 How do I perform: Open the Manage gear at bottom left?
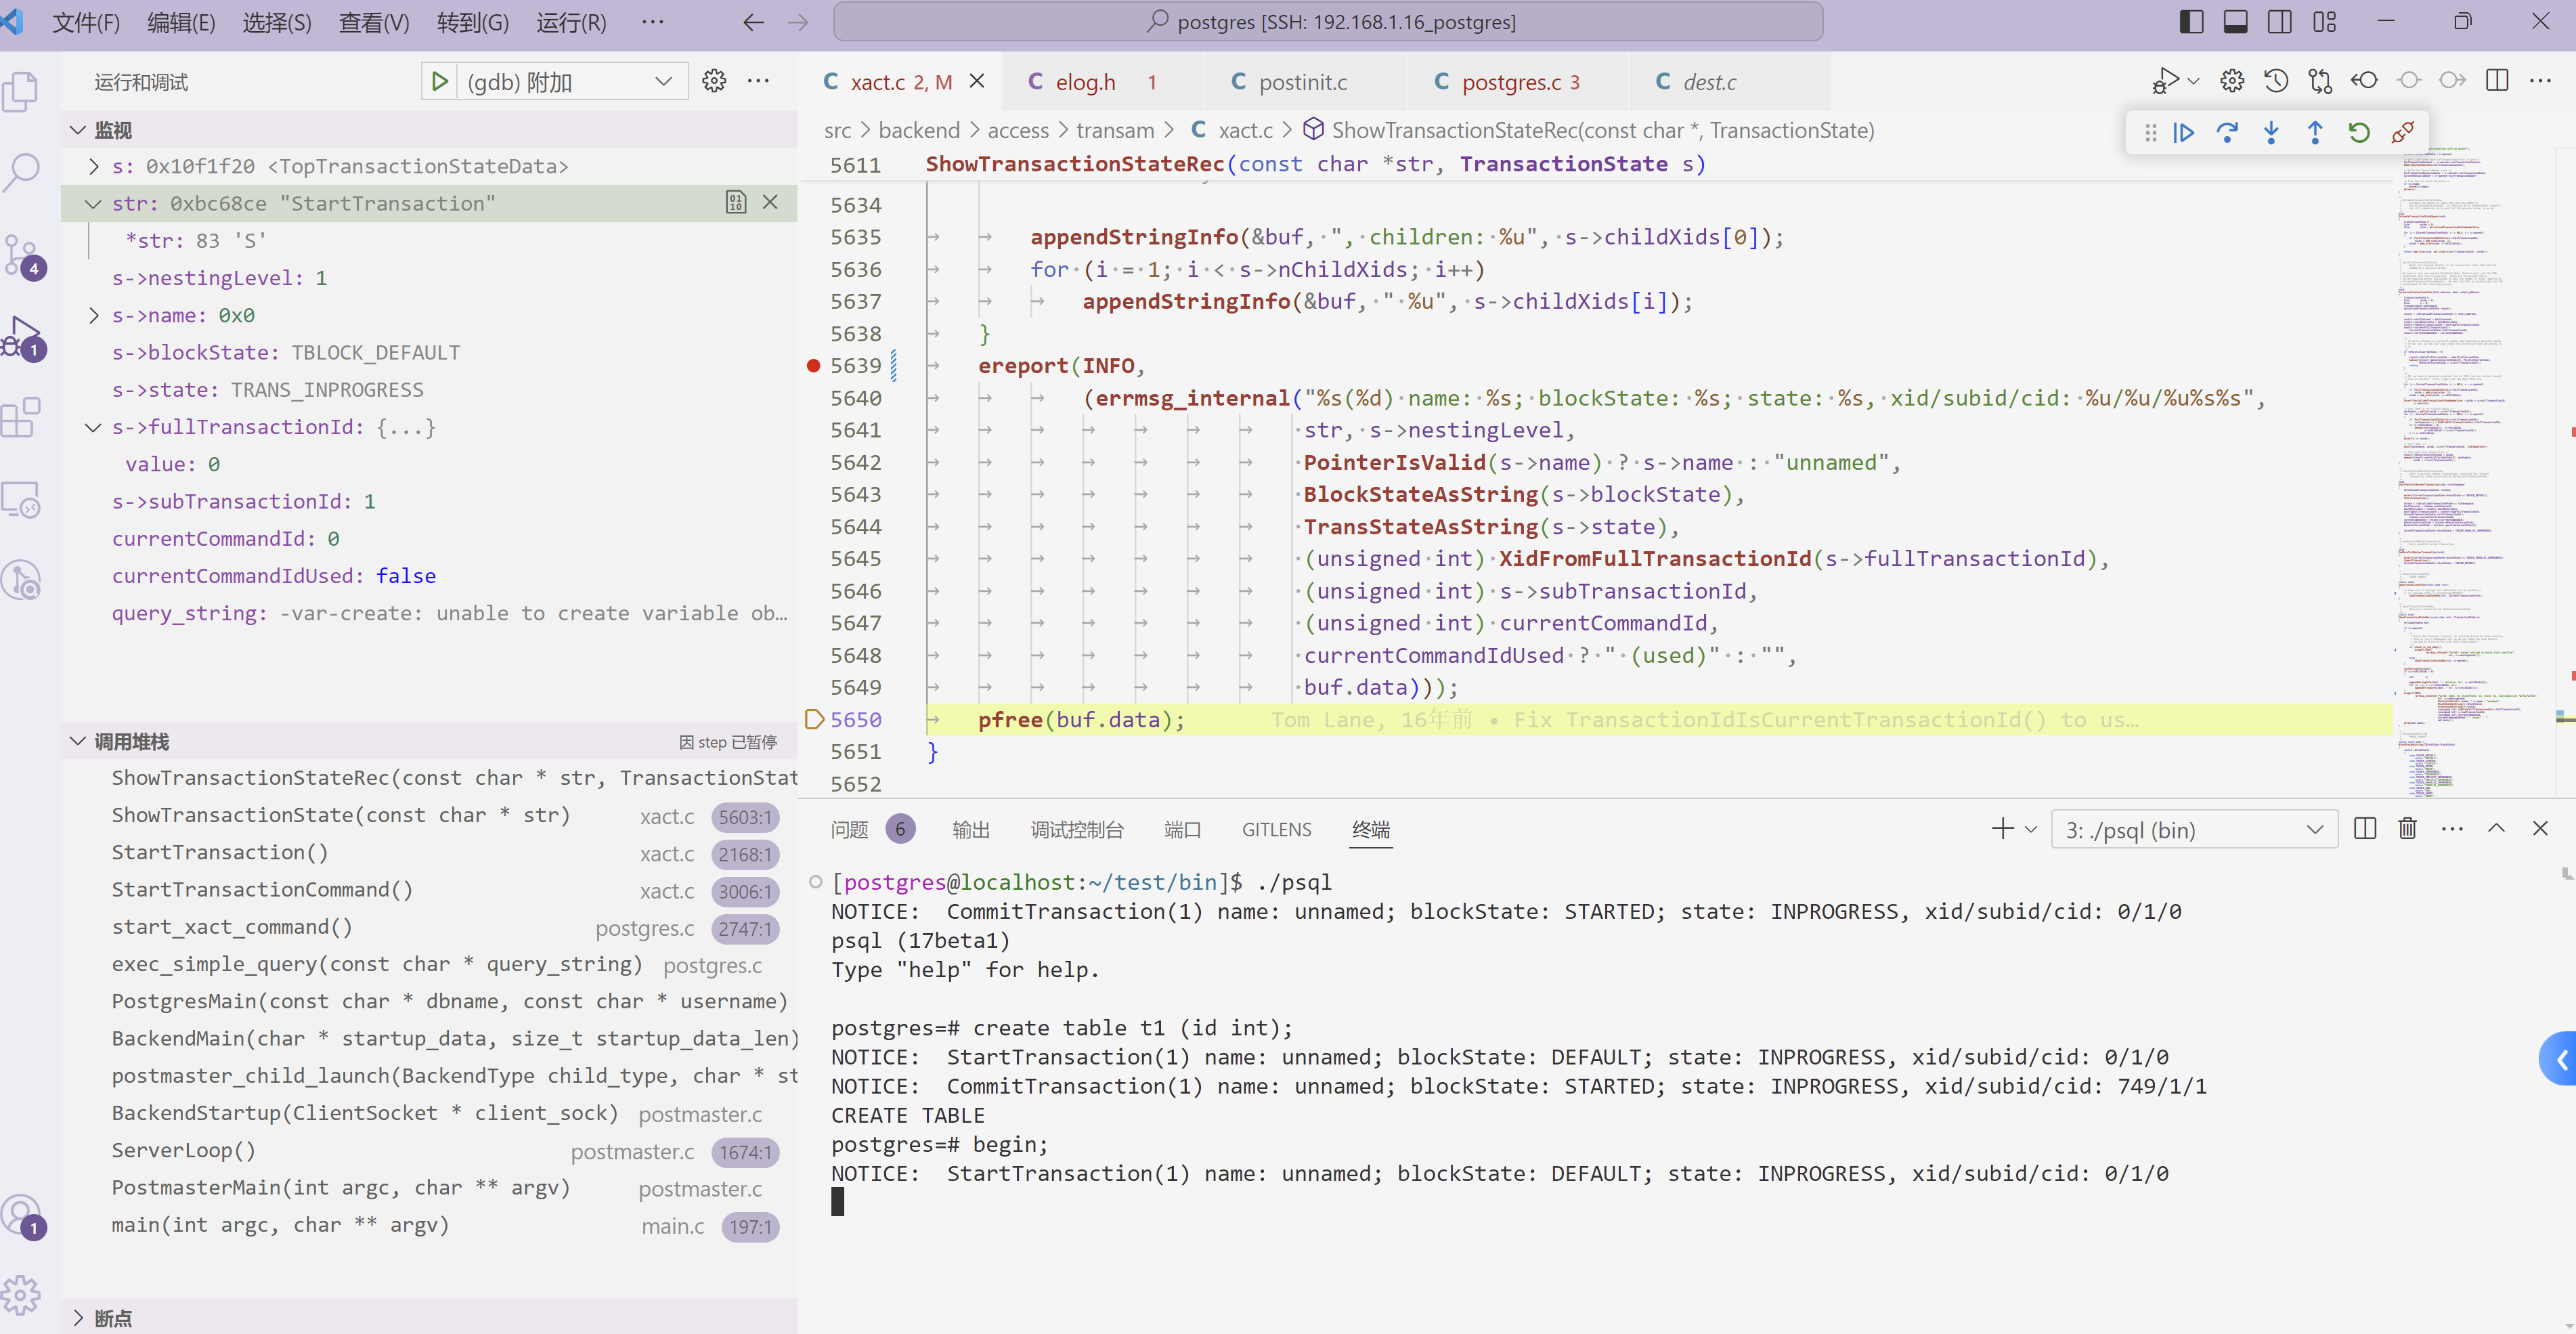22,1295
